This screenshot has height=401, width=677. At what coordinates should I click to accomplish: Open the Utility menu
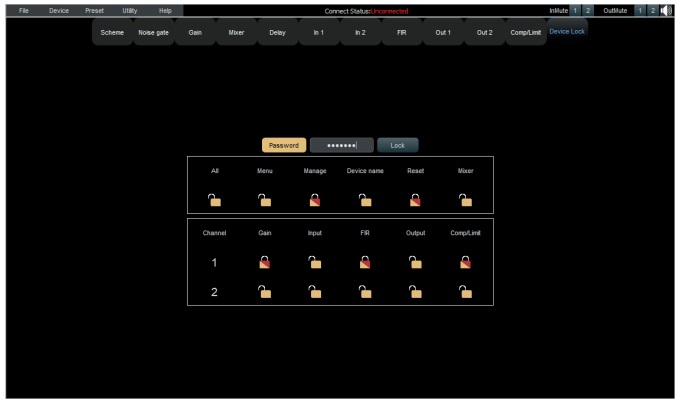coord(129,10)
